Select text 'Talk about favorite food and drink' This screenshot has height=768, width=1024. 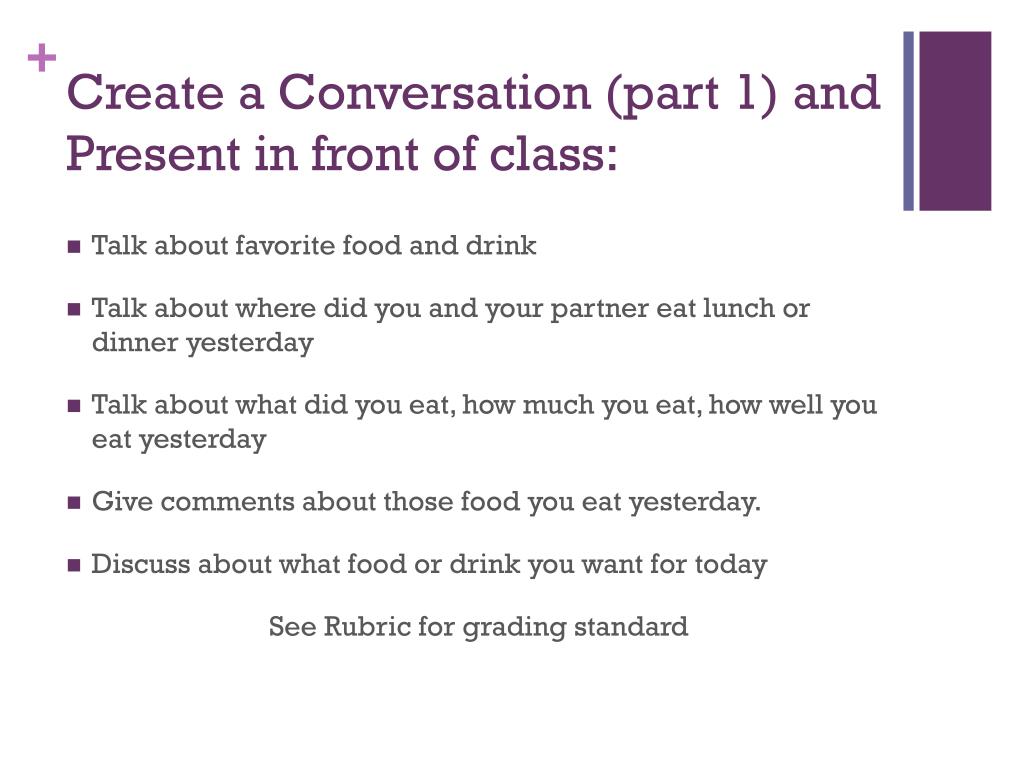tap(314, 246)
